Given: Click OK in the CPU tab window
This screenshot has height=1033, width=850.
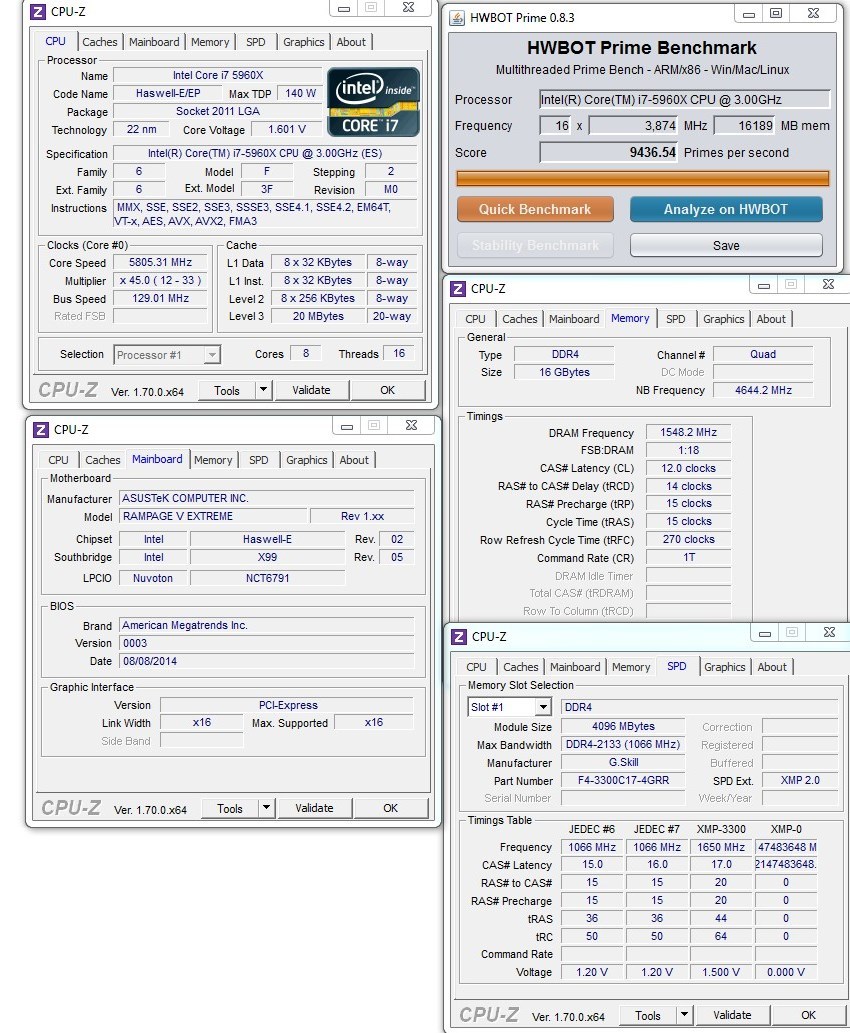Looking at the screenshot, I should point(387,390).
